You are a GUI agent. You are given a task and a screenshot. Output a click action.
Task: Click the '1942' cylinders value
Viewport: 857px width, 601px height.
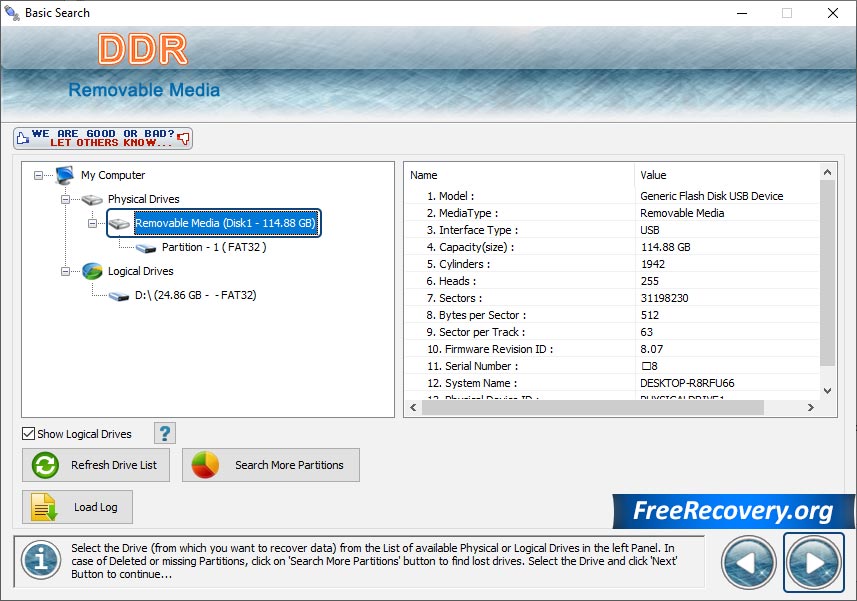653,264
